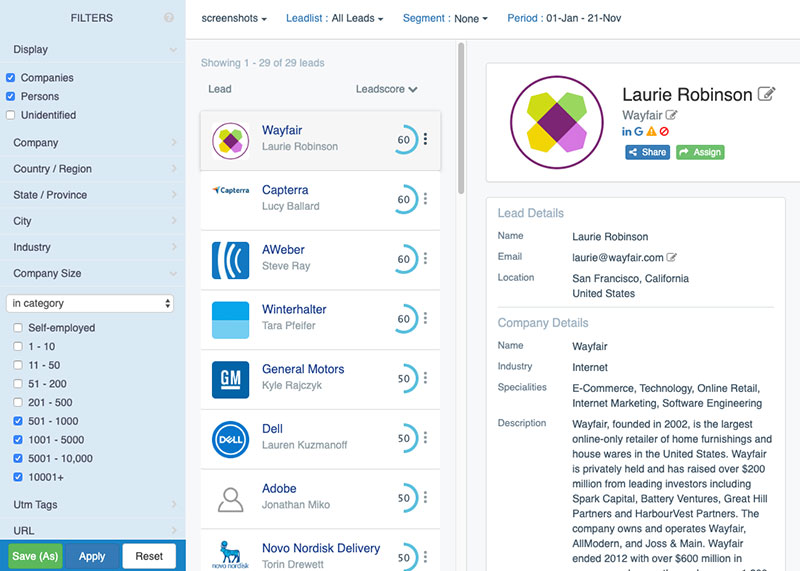Screen dimensions: 800x571
Task: Open the three-dot menu for Dell lead
Action: tap(426, 438)
